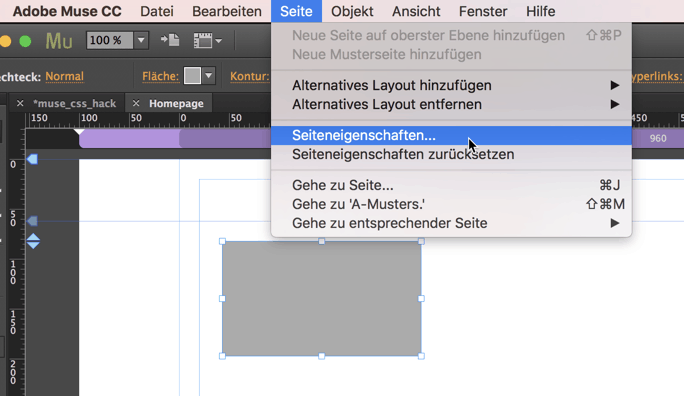Open the zoom percentage dropdown arrow
Viewport: 684px width, 396px height.
141,40
